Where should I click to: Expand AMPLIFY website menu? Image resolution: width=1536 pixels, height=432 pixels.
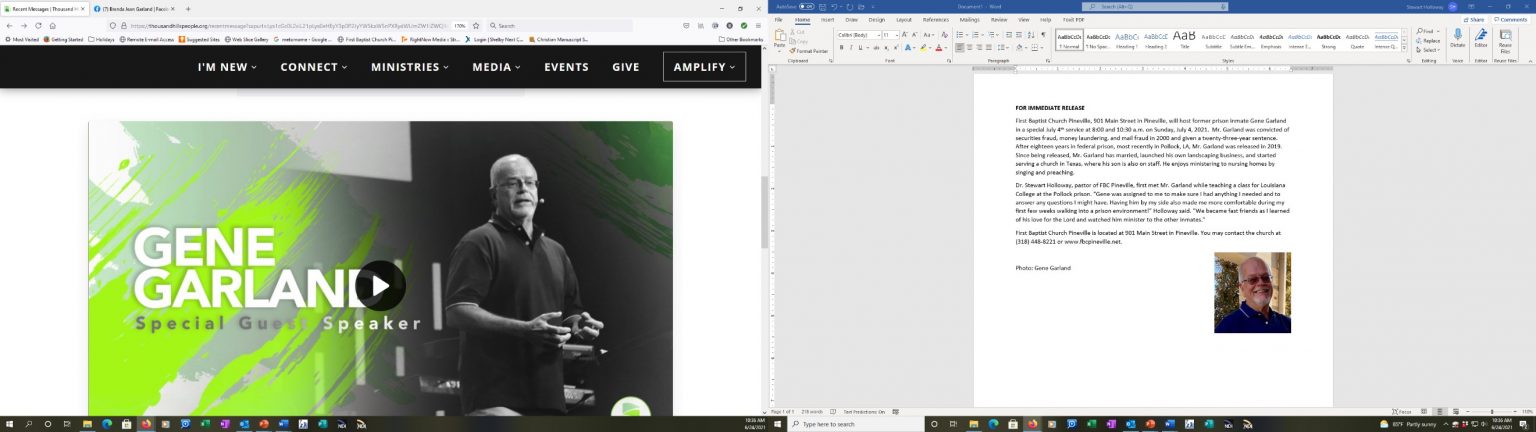[704, 67]
